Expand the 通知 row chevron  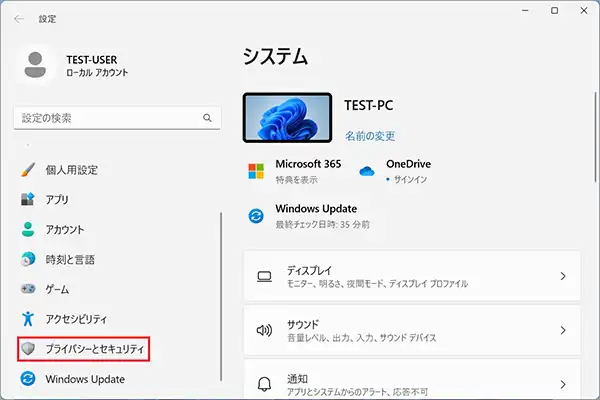click(563, 384)
